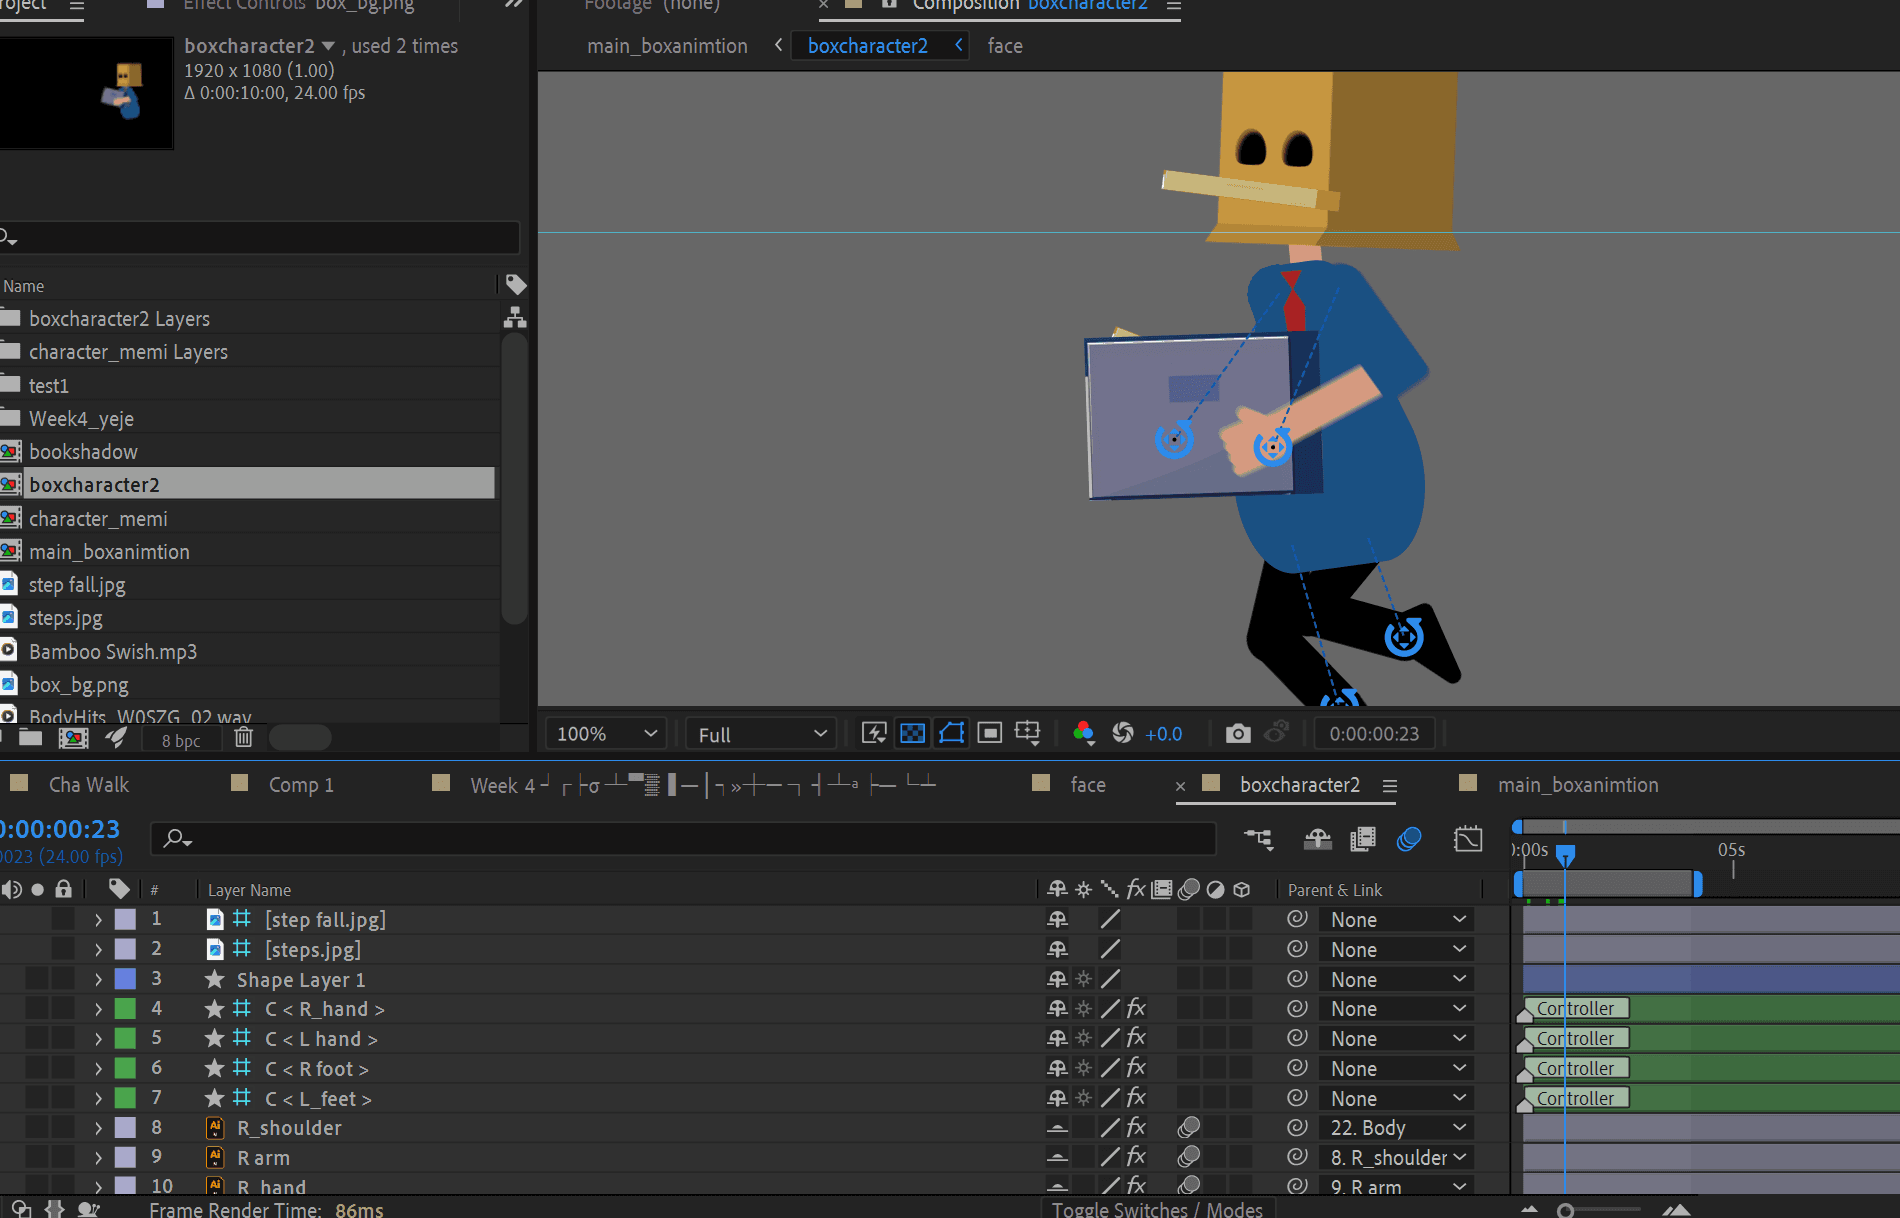Viewport: 1900px width, 1218px height.
Task: Enable motion blur for timeline
Action: (x=1409, y=839)
